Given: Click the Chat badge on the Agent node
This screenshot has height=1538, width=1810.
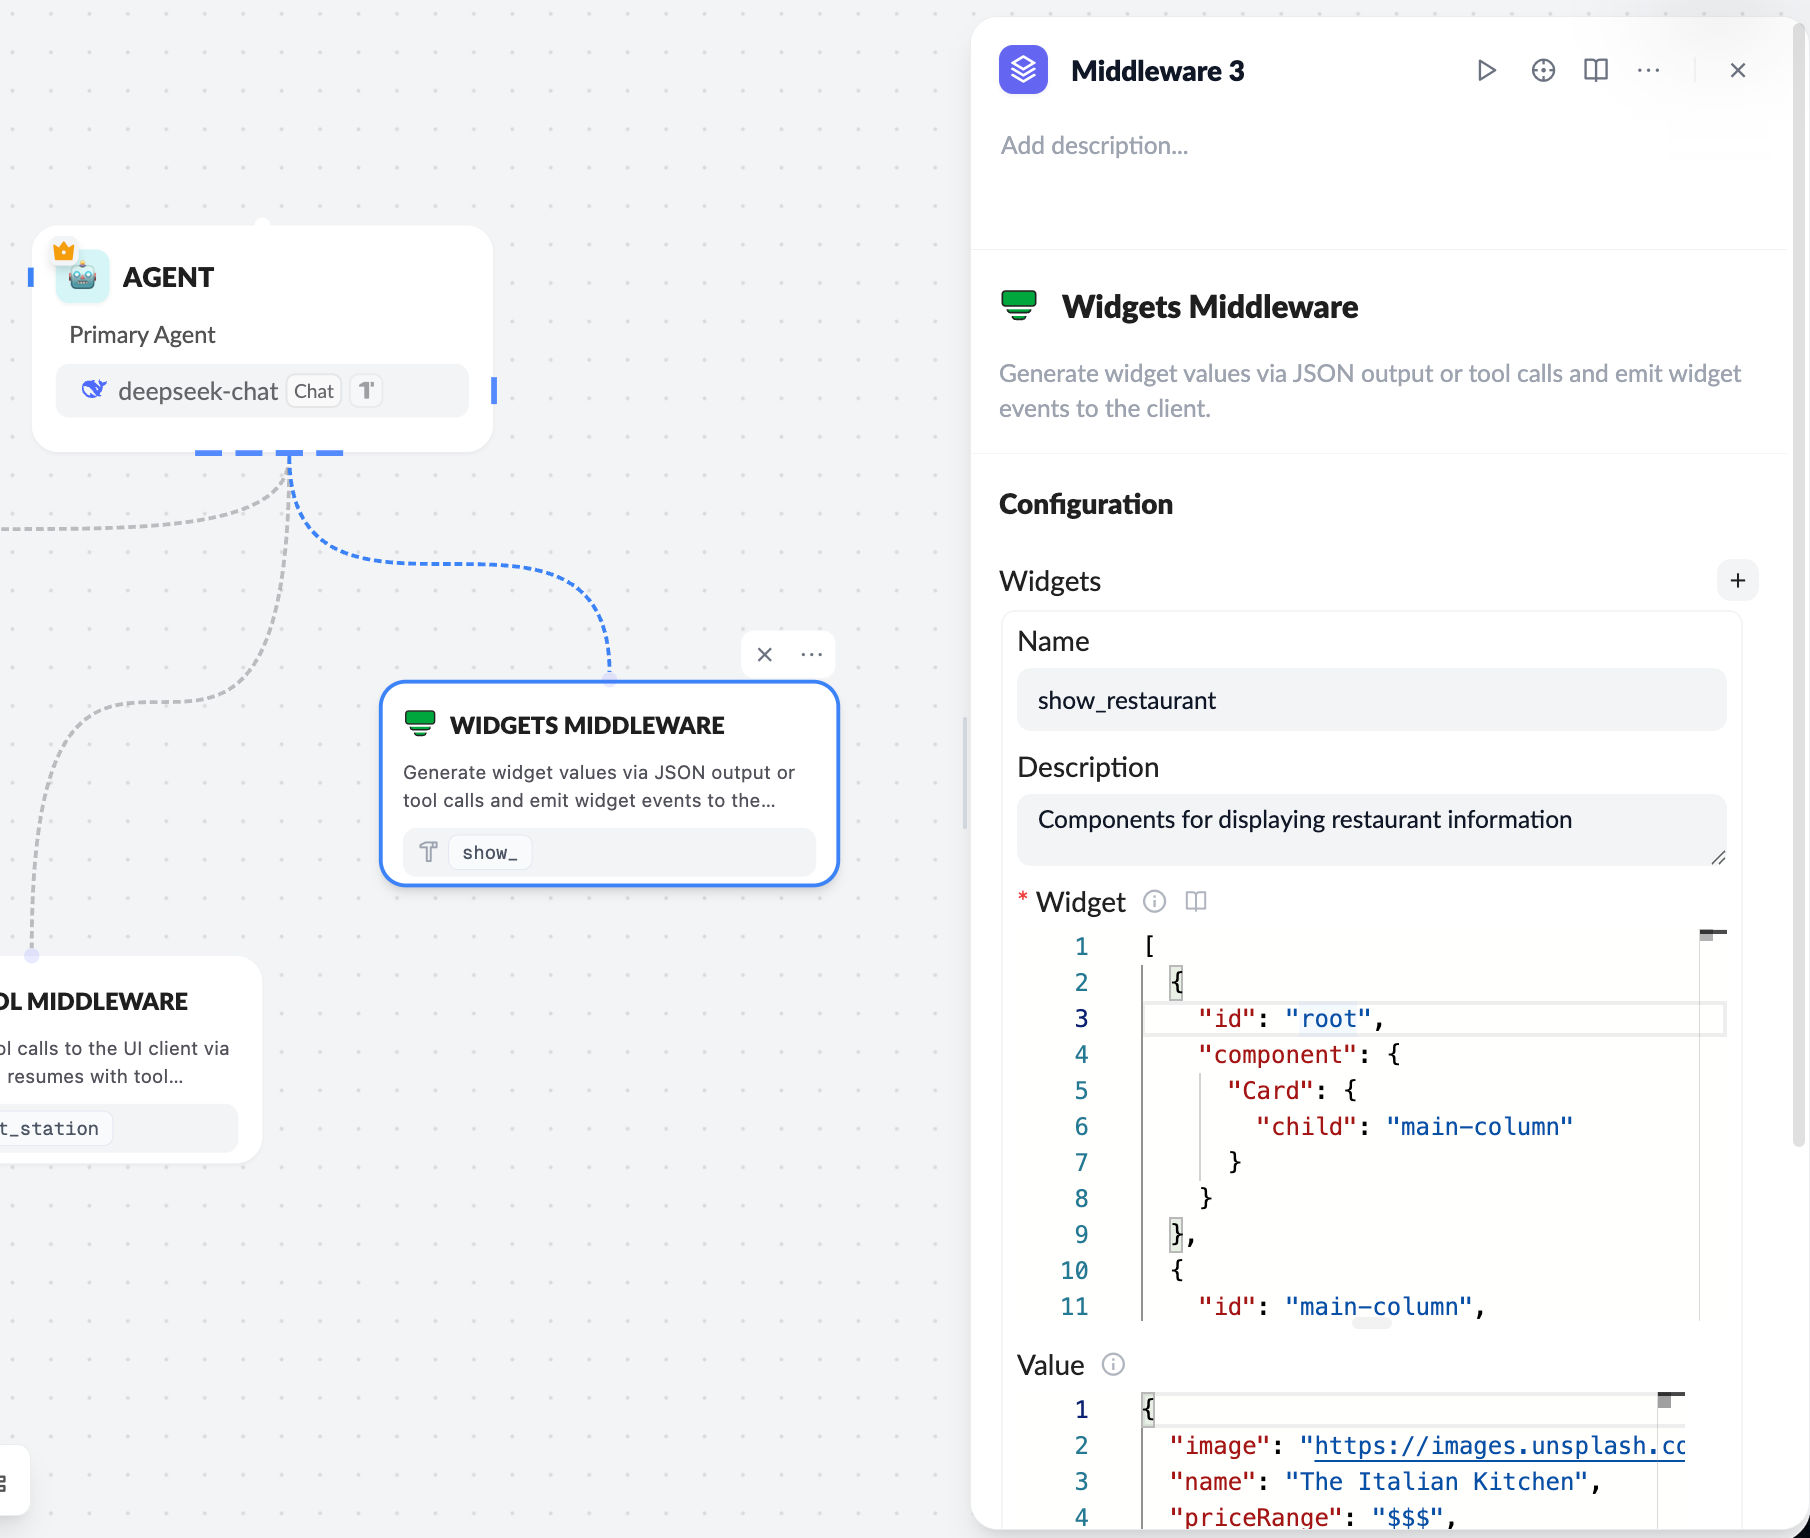Looking at the screenshot, I should point(313,390).
